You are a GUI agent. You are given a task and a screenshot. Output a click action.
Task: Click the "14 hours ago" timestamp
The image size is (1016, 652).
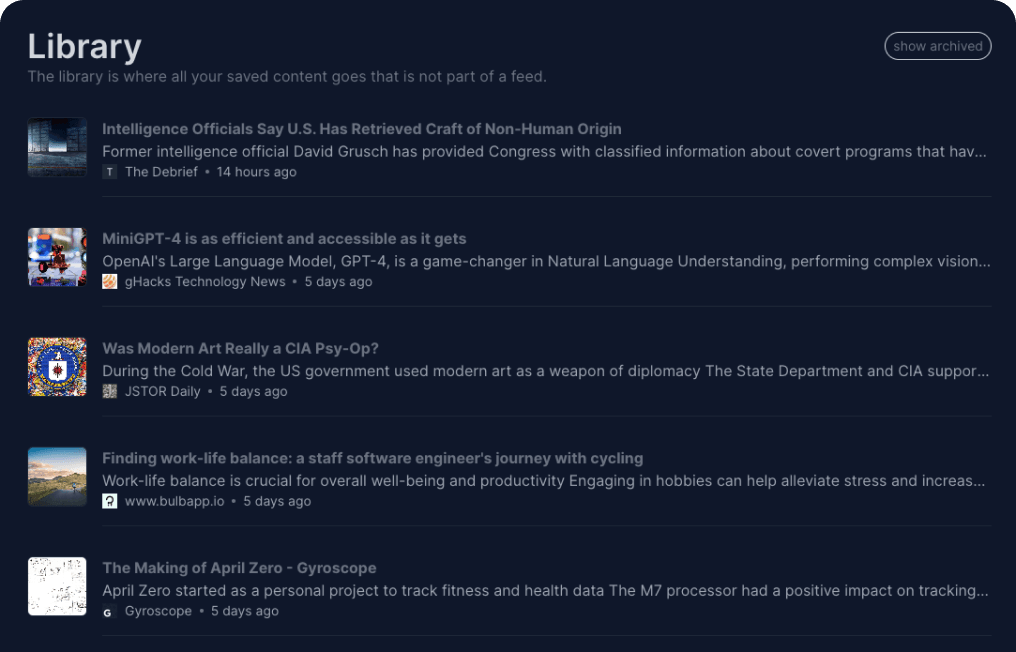coord(257,172)
